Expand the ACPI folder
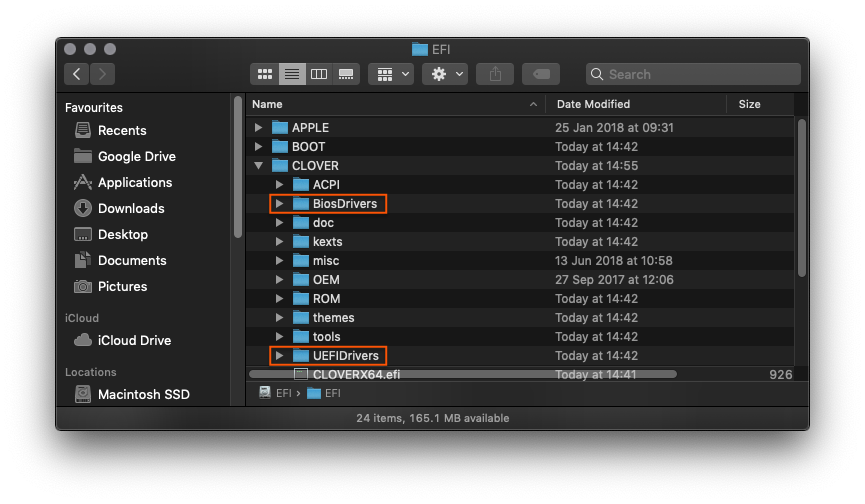Screen dimensions: 865x504 tap(279, 185)
